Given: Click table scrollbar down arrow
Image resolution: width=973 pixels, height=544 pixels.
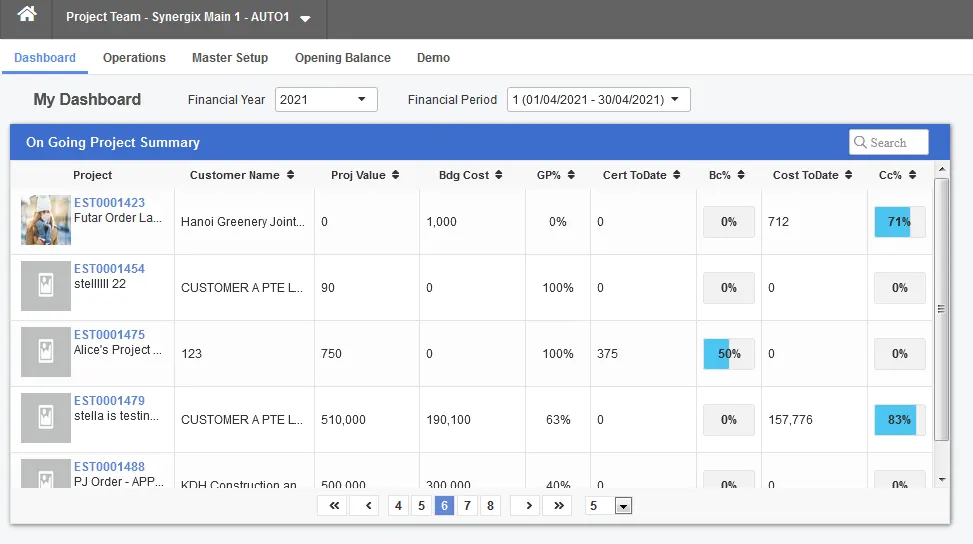Looking at the screenshot, I should (x=942, y=479).
